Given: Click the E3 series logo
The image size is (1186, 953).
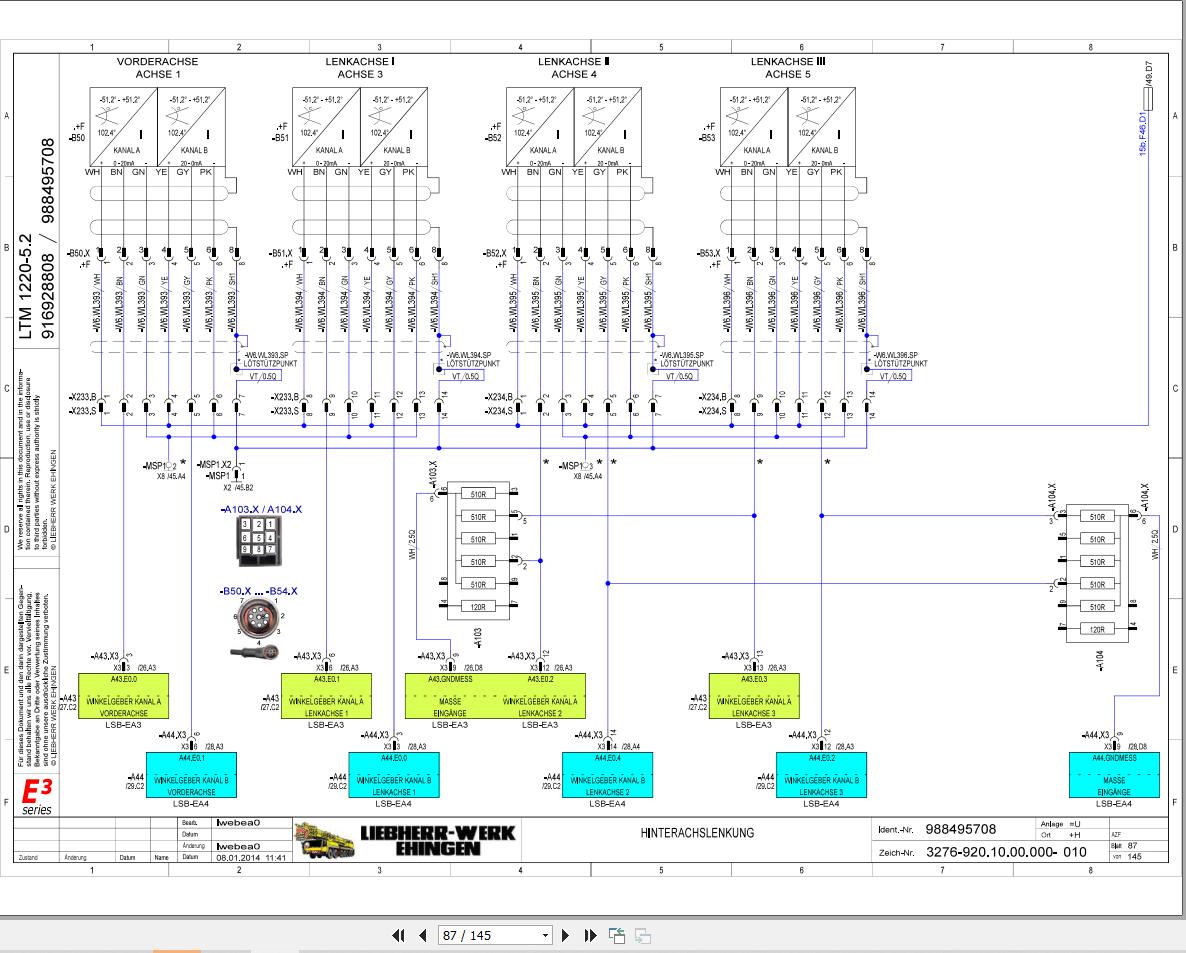Looking at the screenshot, I should (x=36, y=797).
